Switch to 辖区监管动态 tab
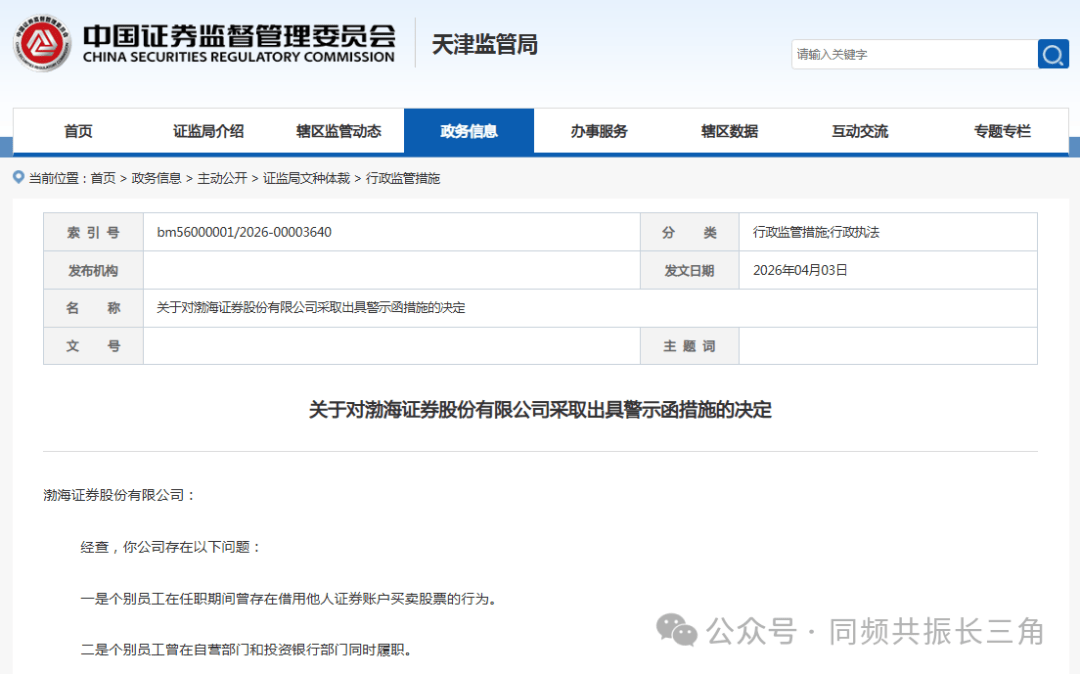This screenshot has height=674, width=1080. 338,131
